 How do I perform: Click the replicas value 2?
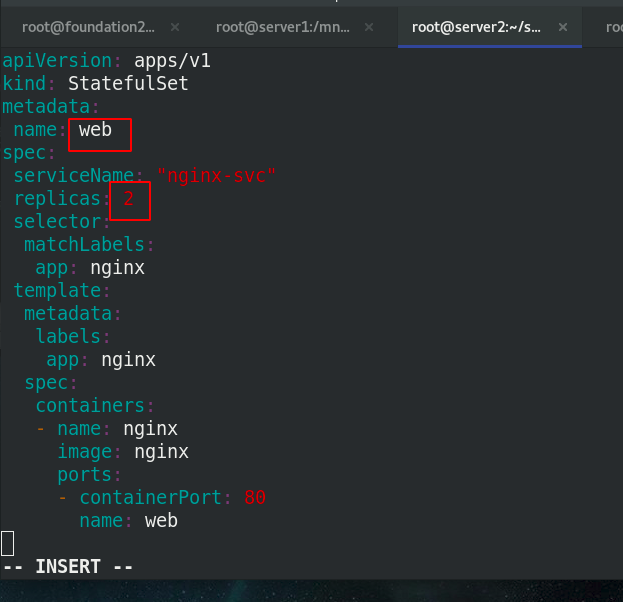tap(128, 199)
